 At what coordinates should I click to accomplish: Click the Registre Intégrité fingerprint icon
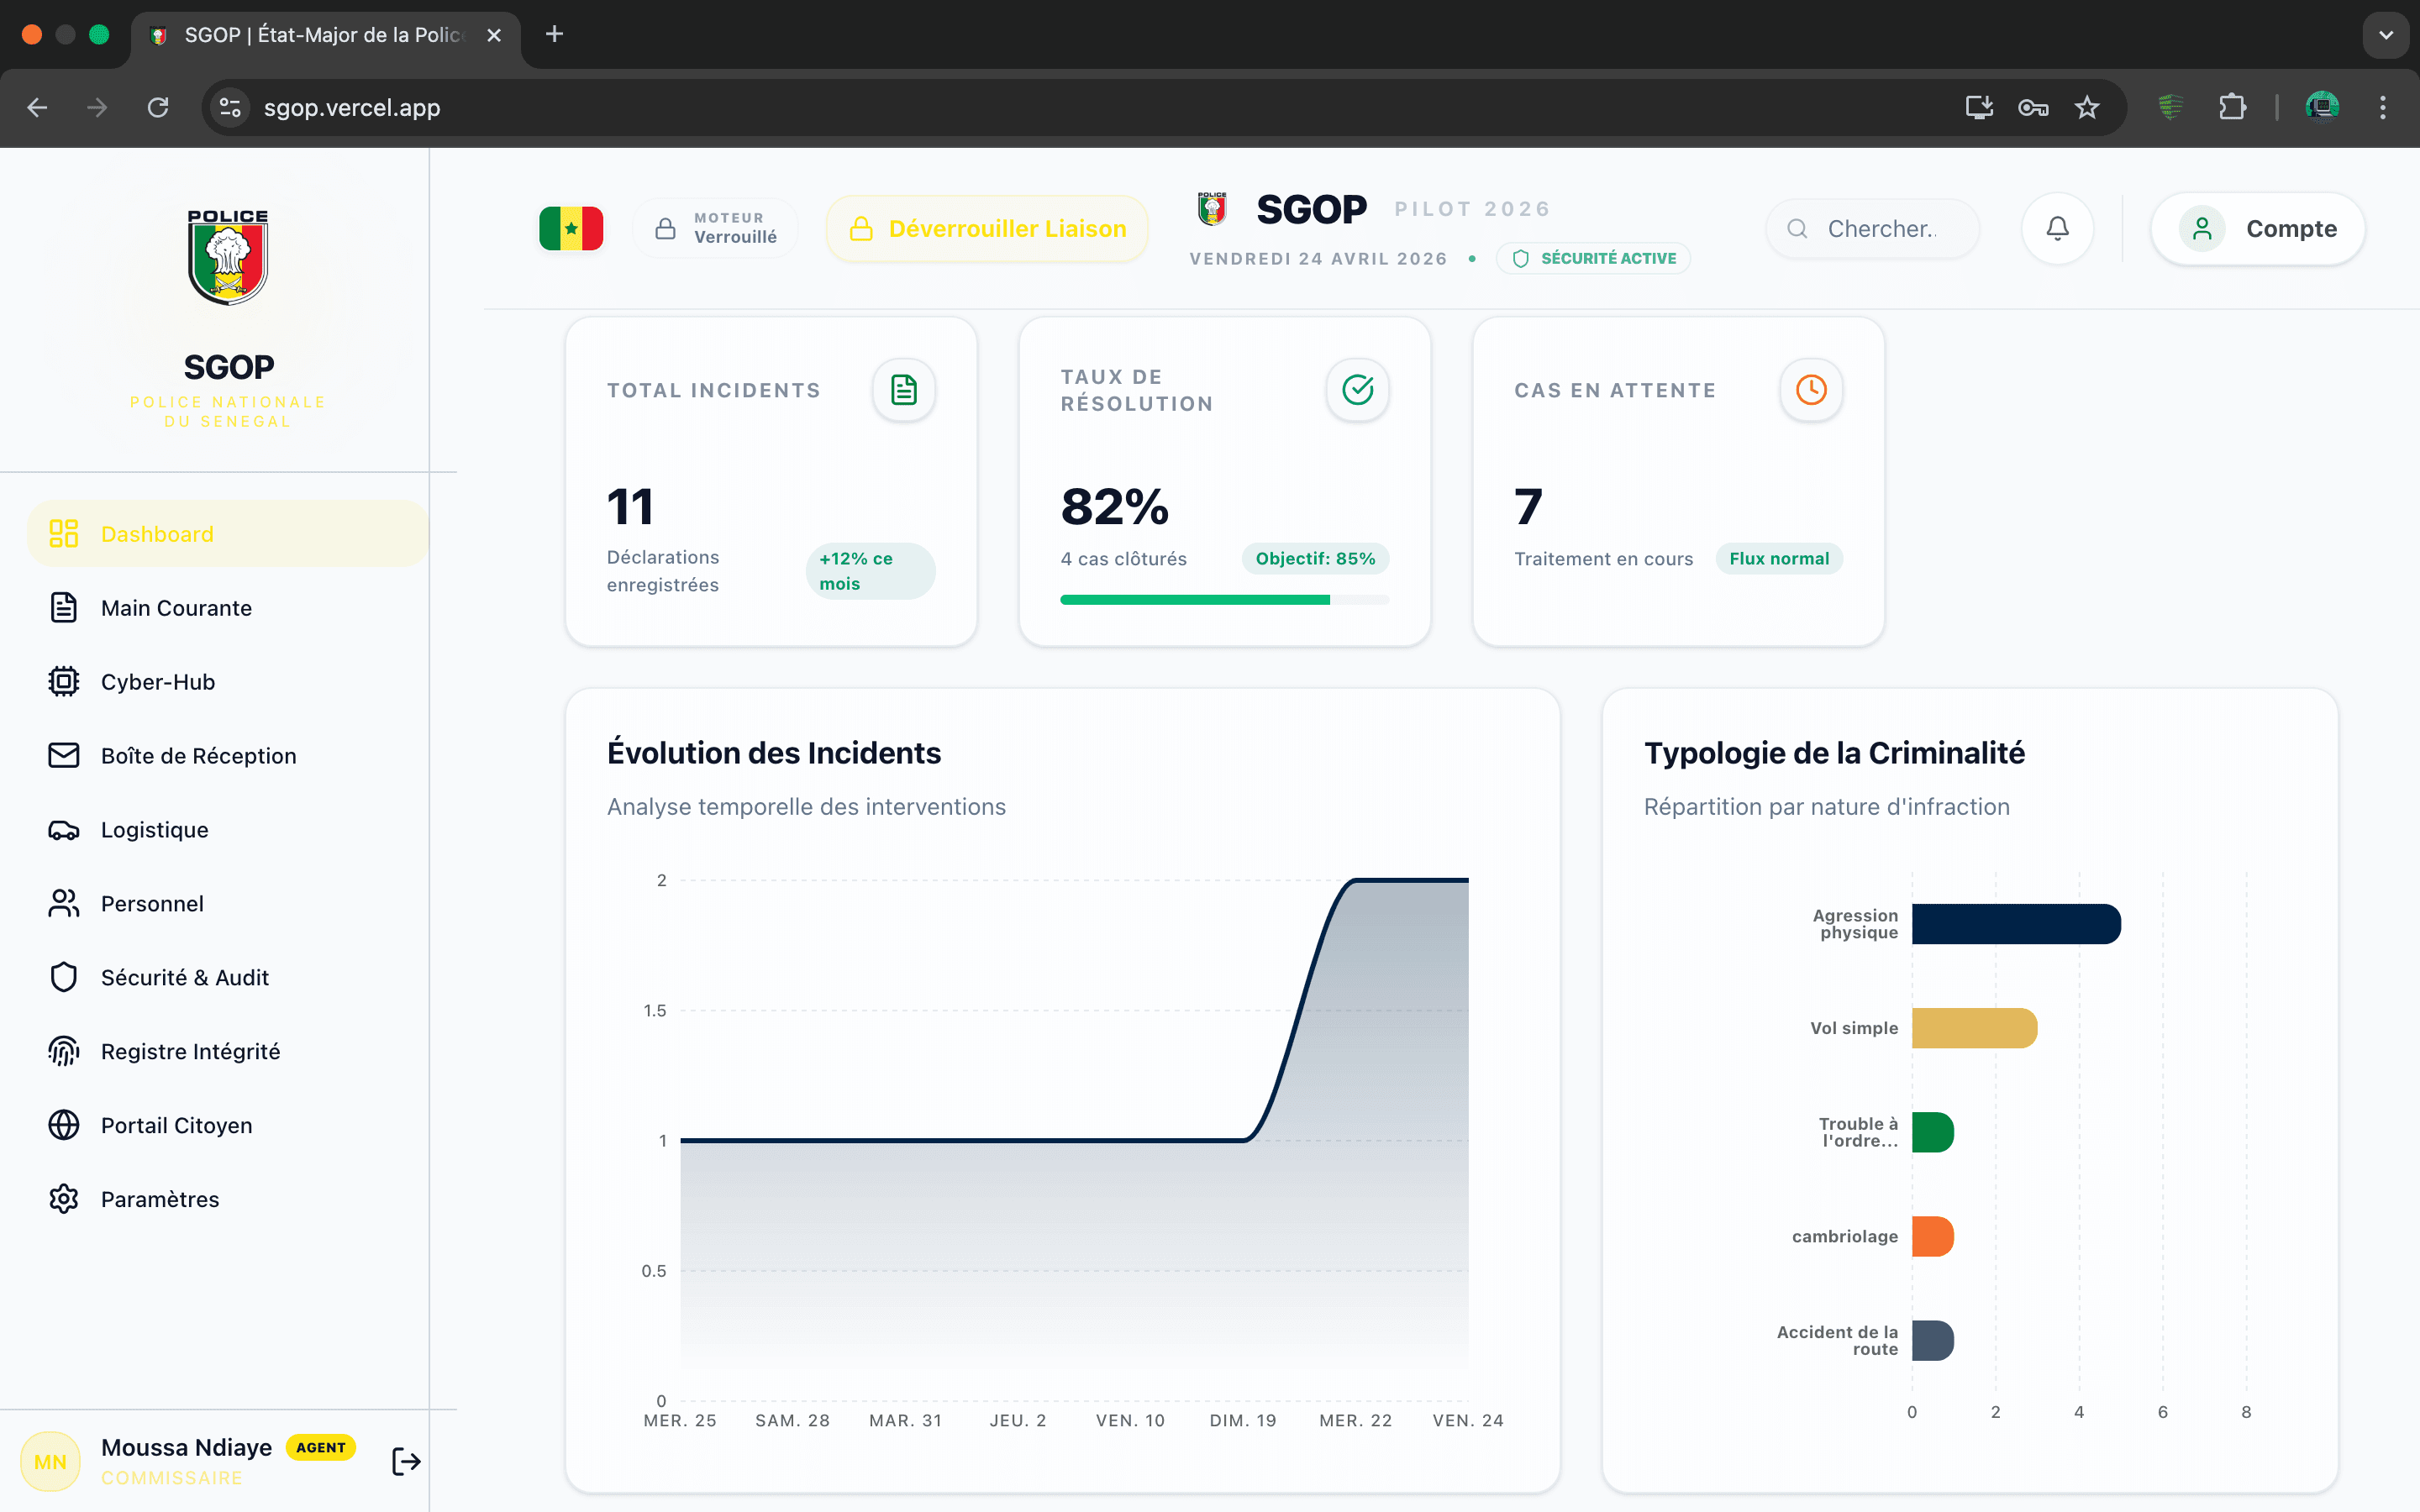coord(63,1051)
